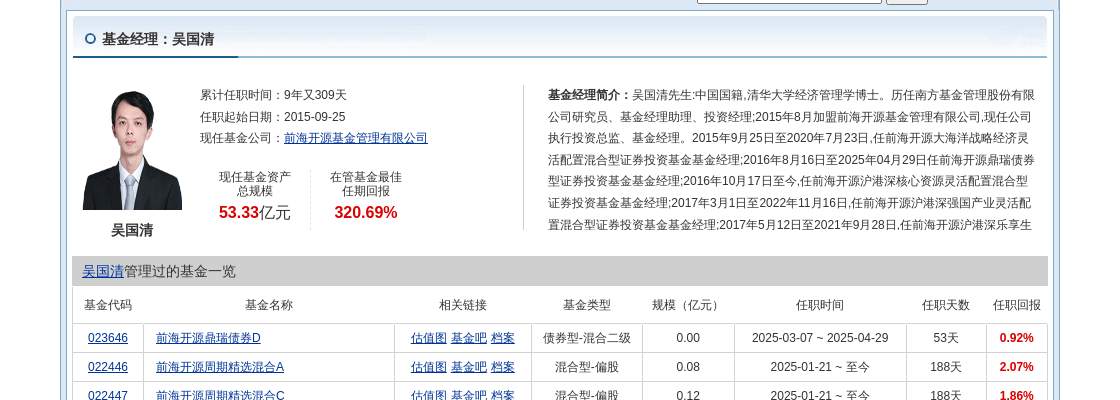
Task: Click the 相关链接 column header
Action: (463, 305)
